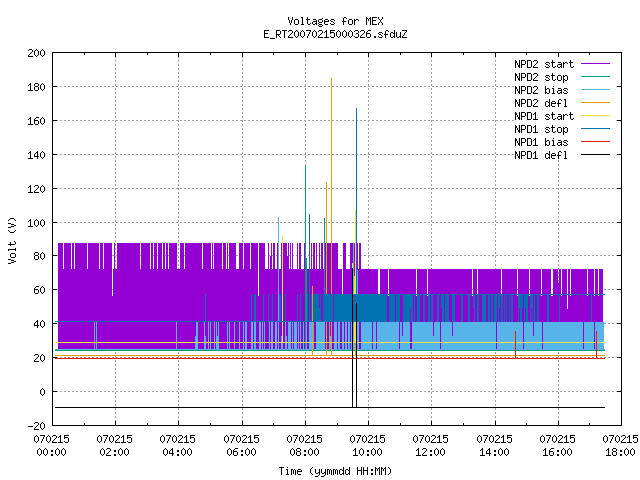640x480 pixels.
Task: Click the red spike near 14:40
Action: click(x=516, y=345)
